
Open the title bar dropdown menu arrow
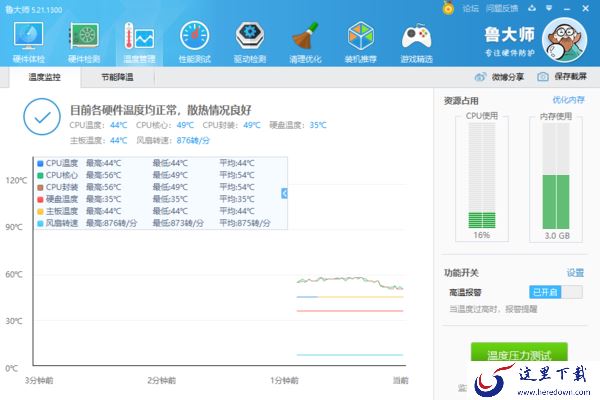tap(549, 8)
